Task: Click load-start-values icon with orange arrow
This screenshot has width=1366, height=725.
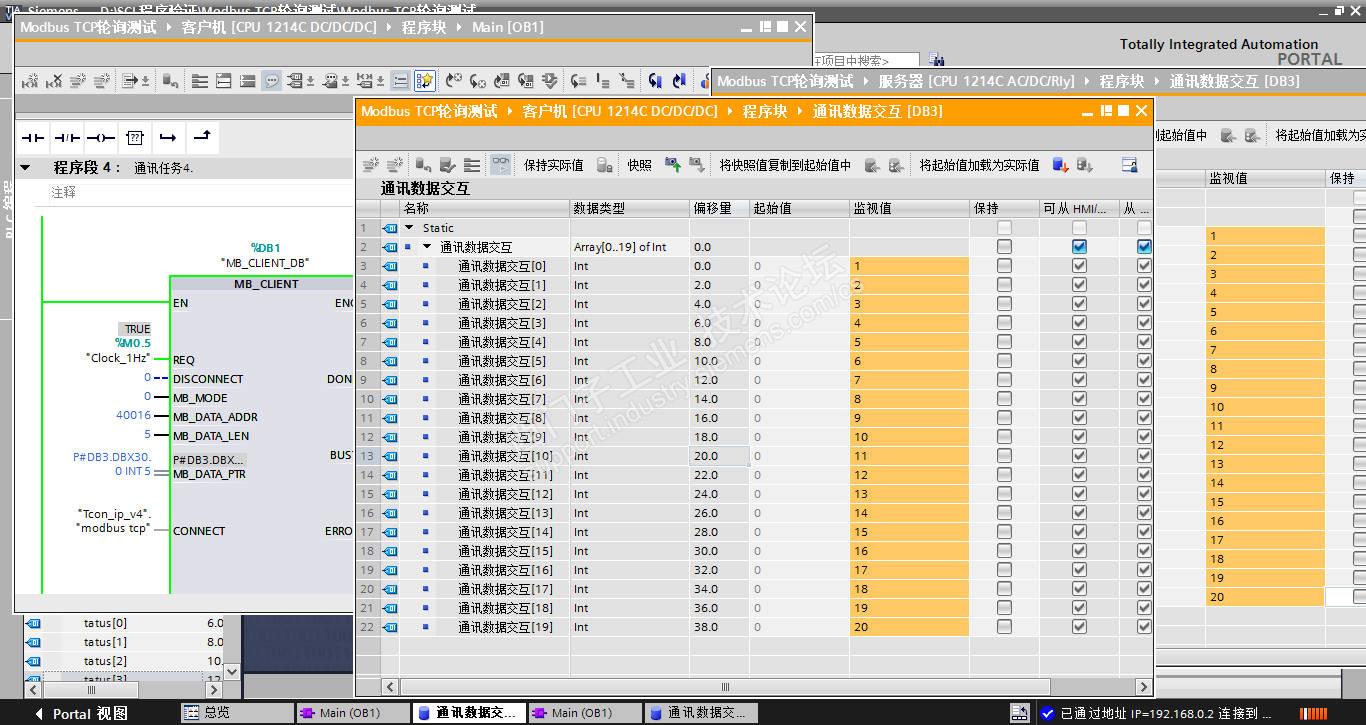Action: (1060, 165)
